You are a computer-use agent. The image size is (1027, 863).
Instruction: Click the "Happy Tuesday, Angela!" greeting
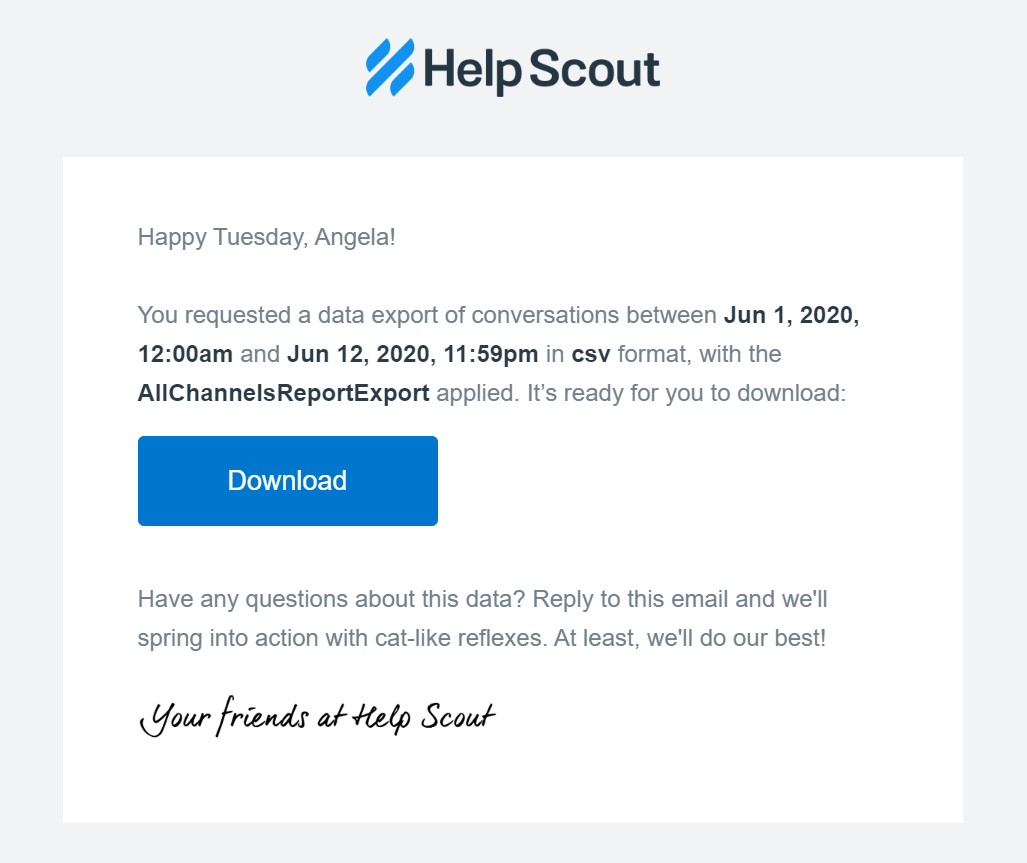267,238
